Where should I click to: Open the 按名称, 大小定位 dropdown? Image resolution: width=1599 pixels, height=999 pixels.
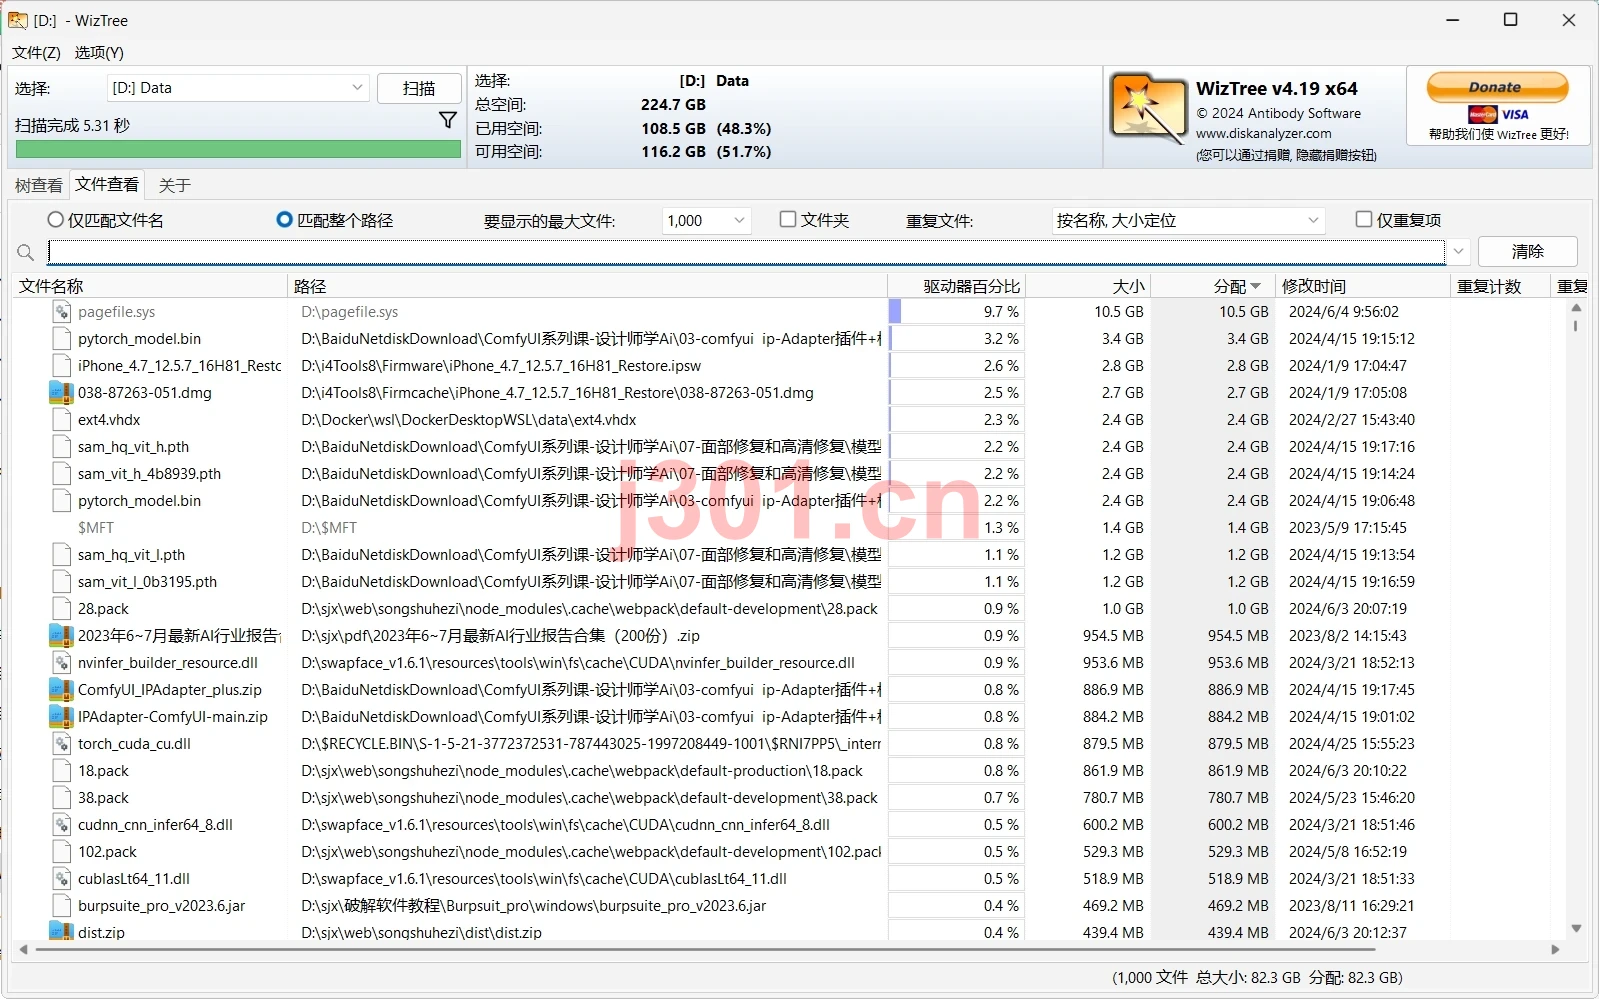coord(1188,220)
